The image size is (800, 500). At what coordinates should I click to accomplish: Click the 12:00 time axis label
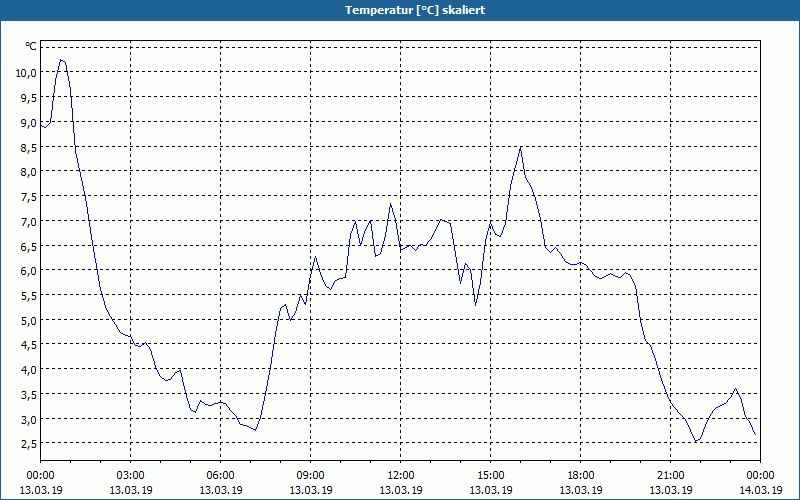pyautogui.click(x=401, y=476)
